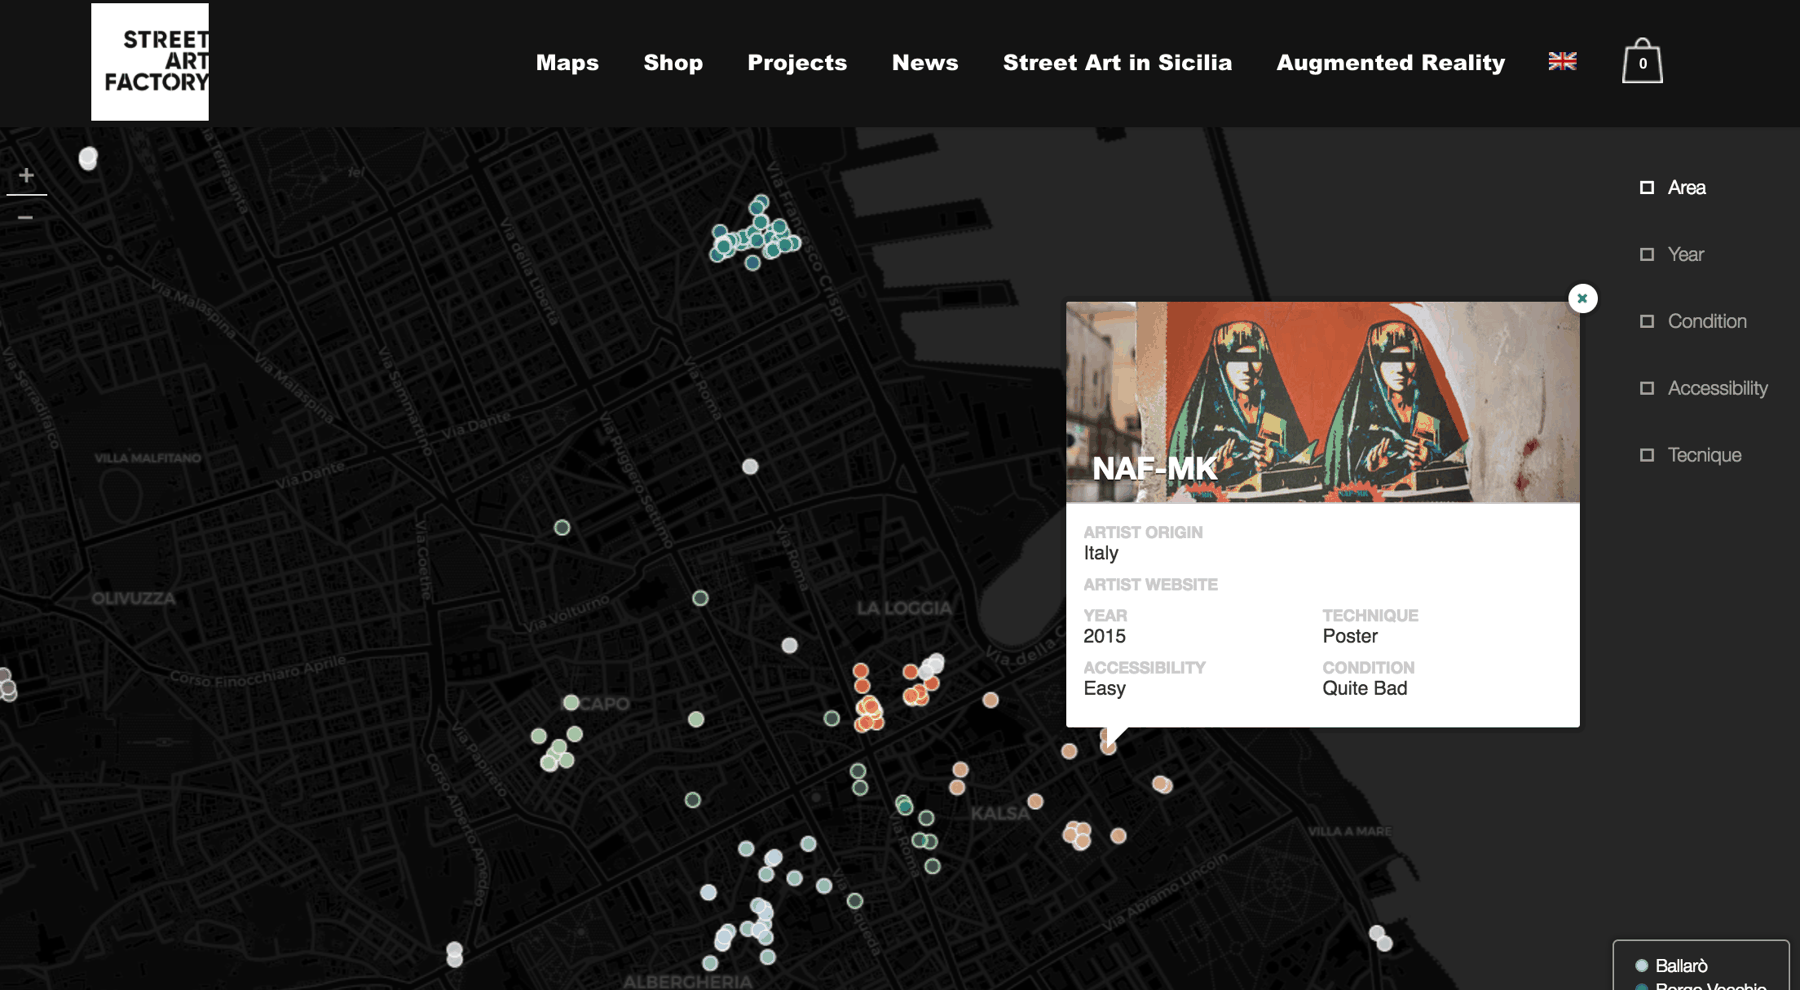Screen dimensions: 1800x990
Task: Click the Artist Website label link
Action: coord(1150,584)
